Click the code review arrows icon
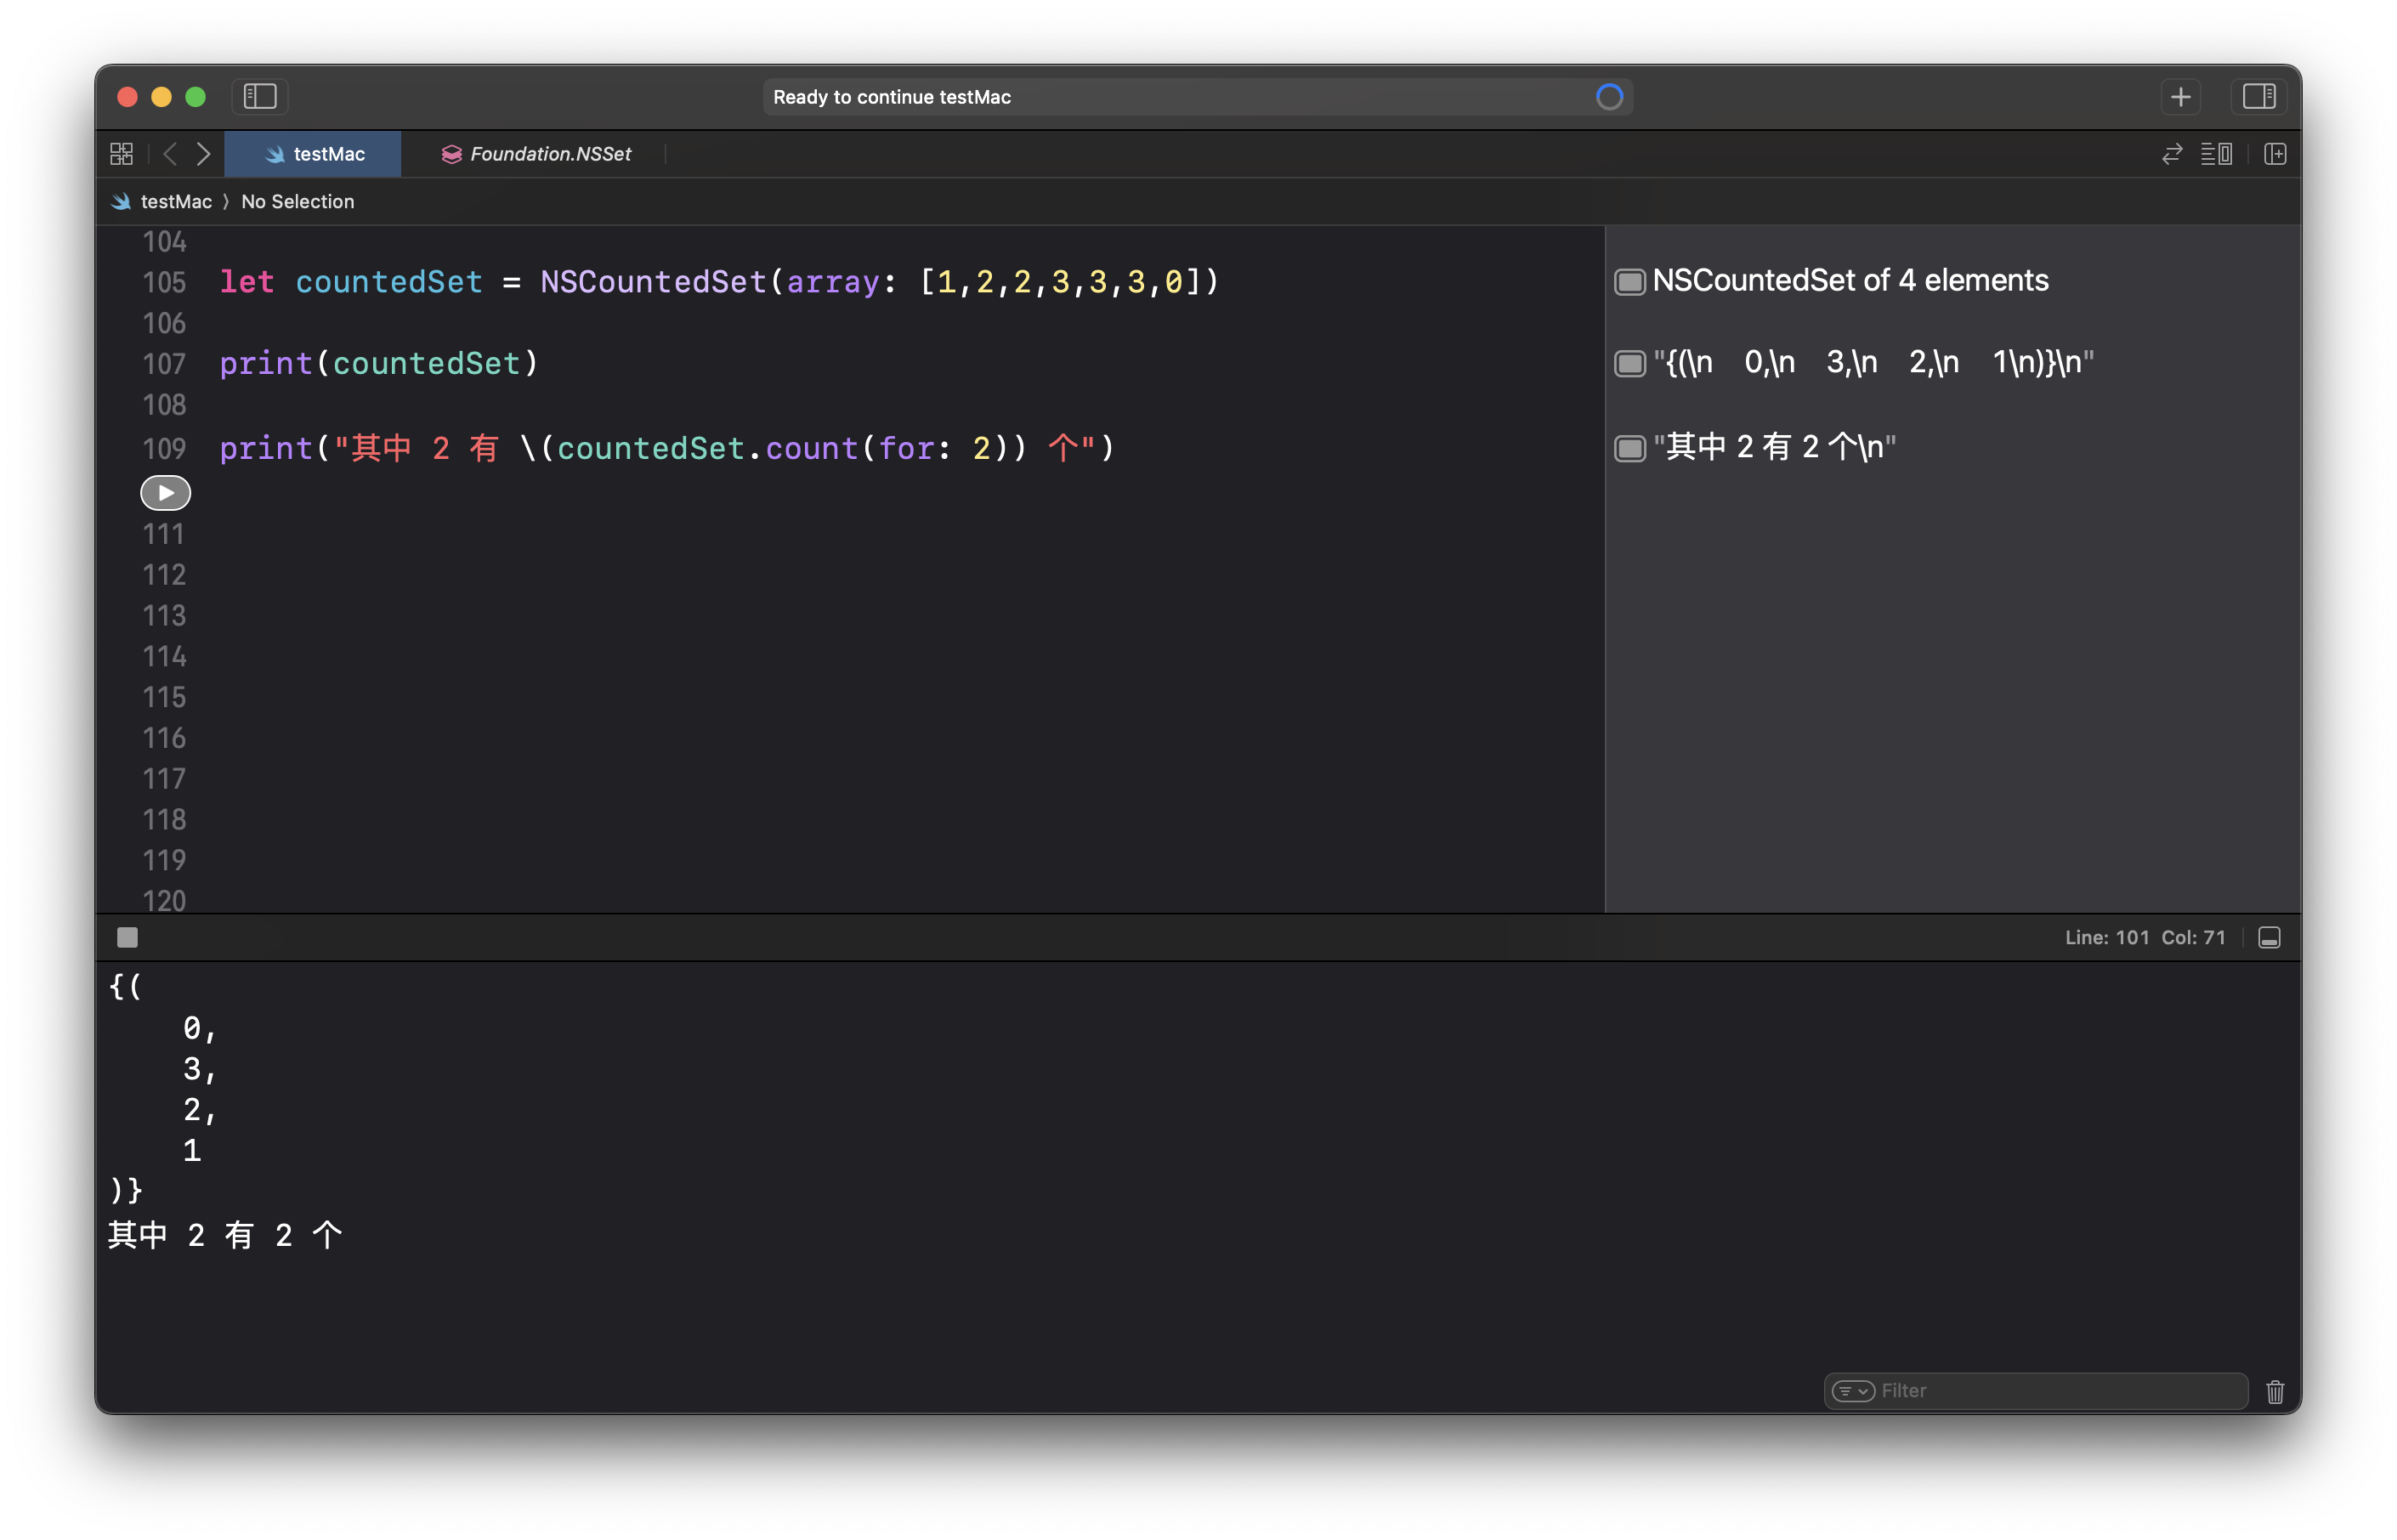2397x1540 pixels. click(2171, 153)
